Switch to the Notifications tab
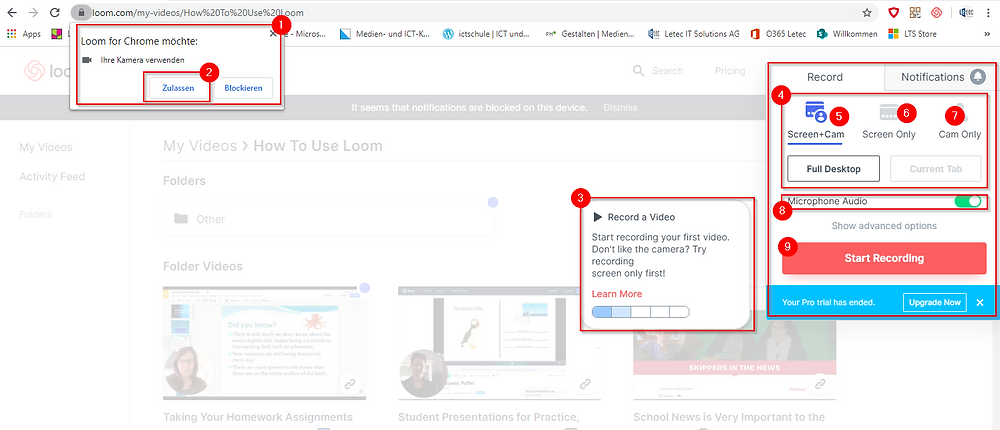The image size is (1000, 430). coord(939,77)
